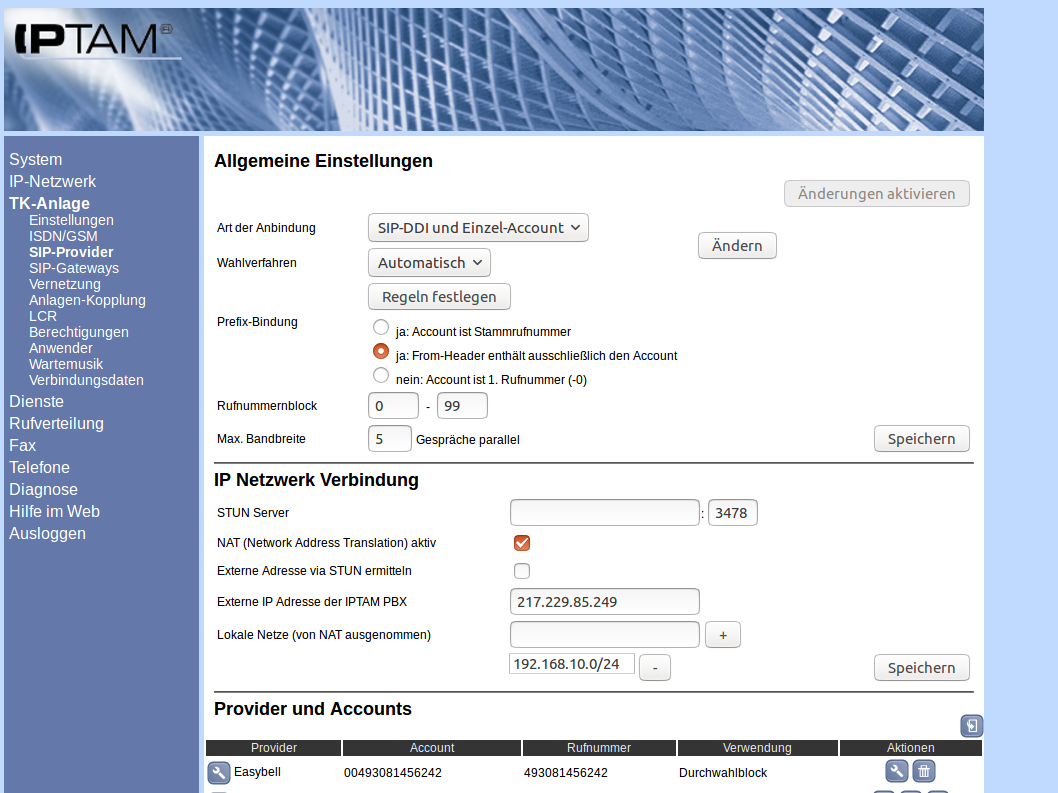
Task: Add a local network with the + button
Action: 722,635
